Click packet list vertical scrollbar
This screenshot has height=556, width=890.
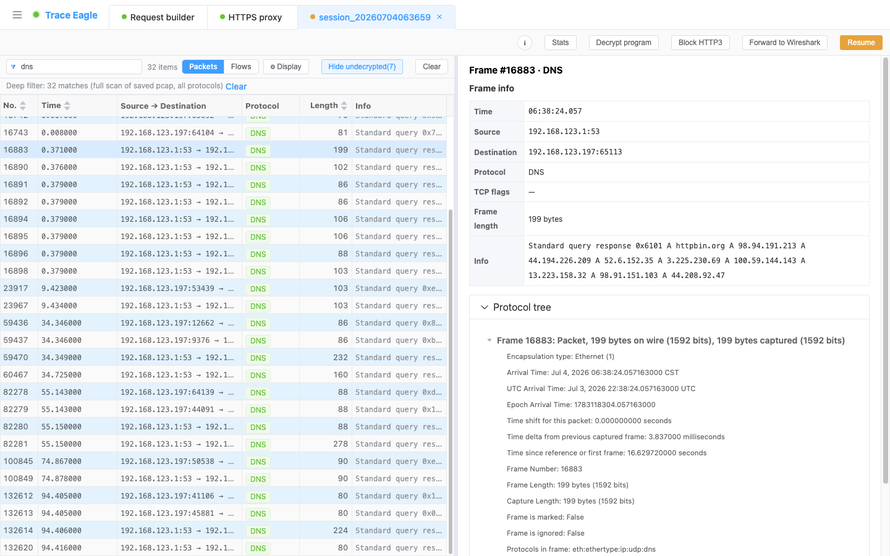451,381
